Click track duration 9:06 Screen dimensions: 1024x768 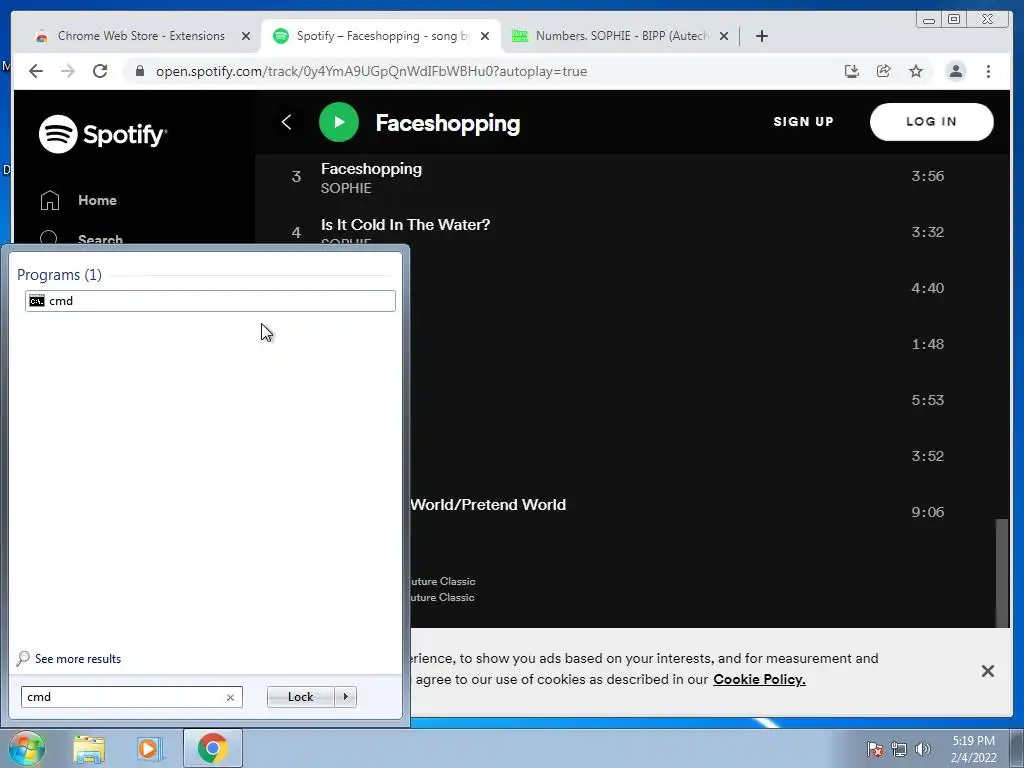click(x=927, y=512)
